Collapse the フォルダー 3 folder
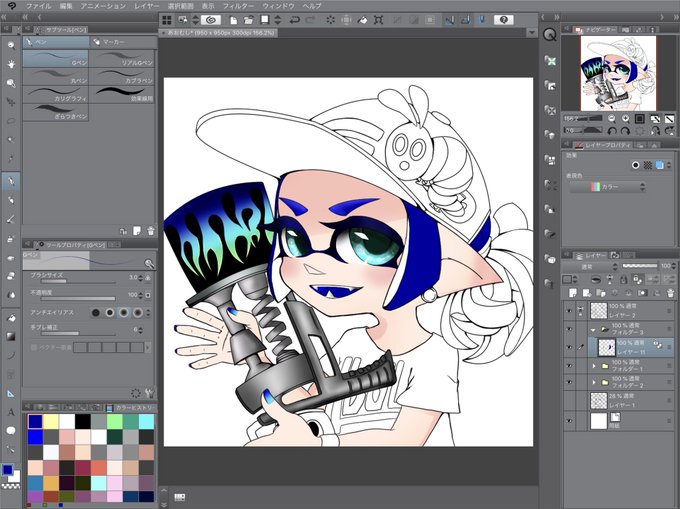Screen dimensions: 680x509 pyautogui.click(x=593, y=330)
